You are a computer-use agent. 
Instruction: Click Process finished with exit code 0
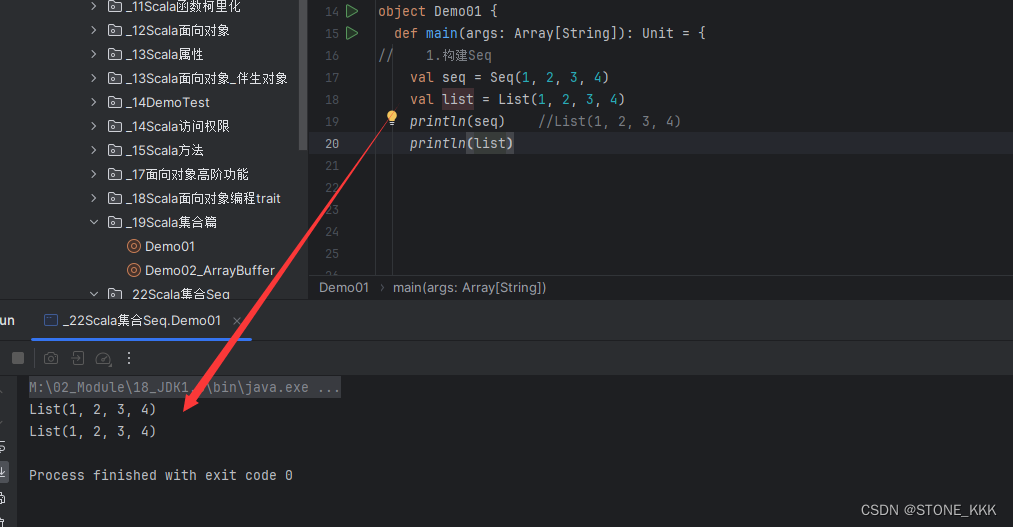pyautogui.click(x=161, y=475)
